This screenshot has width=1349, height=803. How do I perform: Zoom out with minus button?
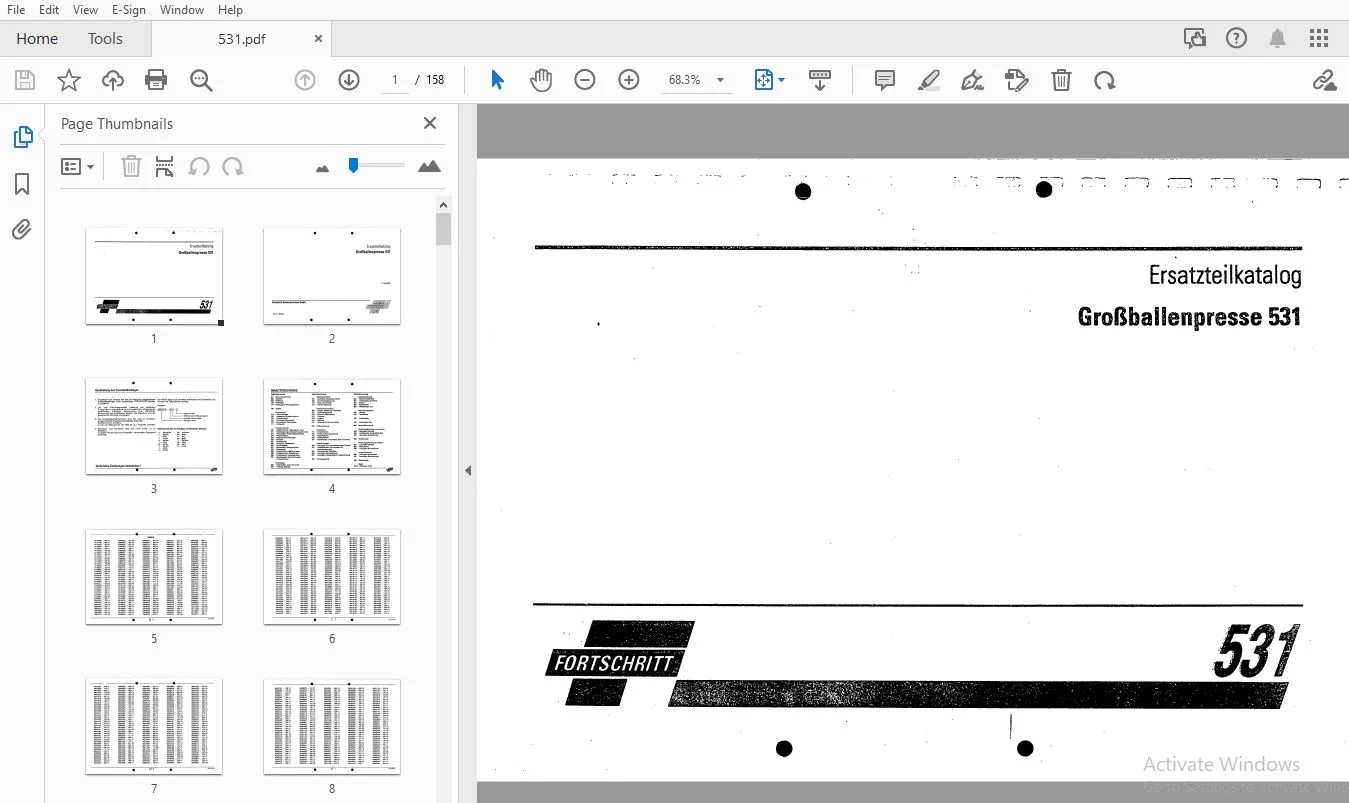coord(585,80)
